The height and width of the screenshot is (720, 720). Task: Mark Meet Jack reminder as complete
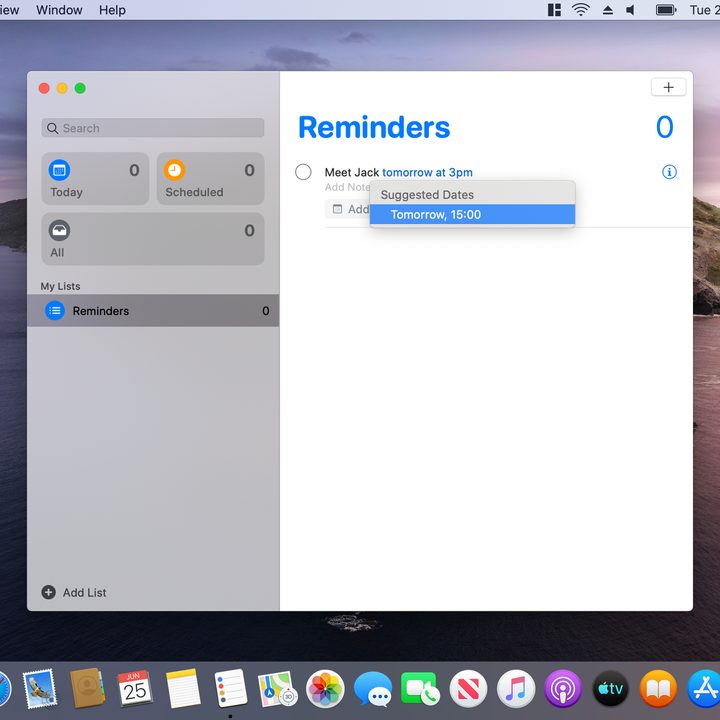click(303, 172)
